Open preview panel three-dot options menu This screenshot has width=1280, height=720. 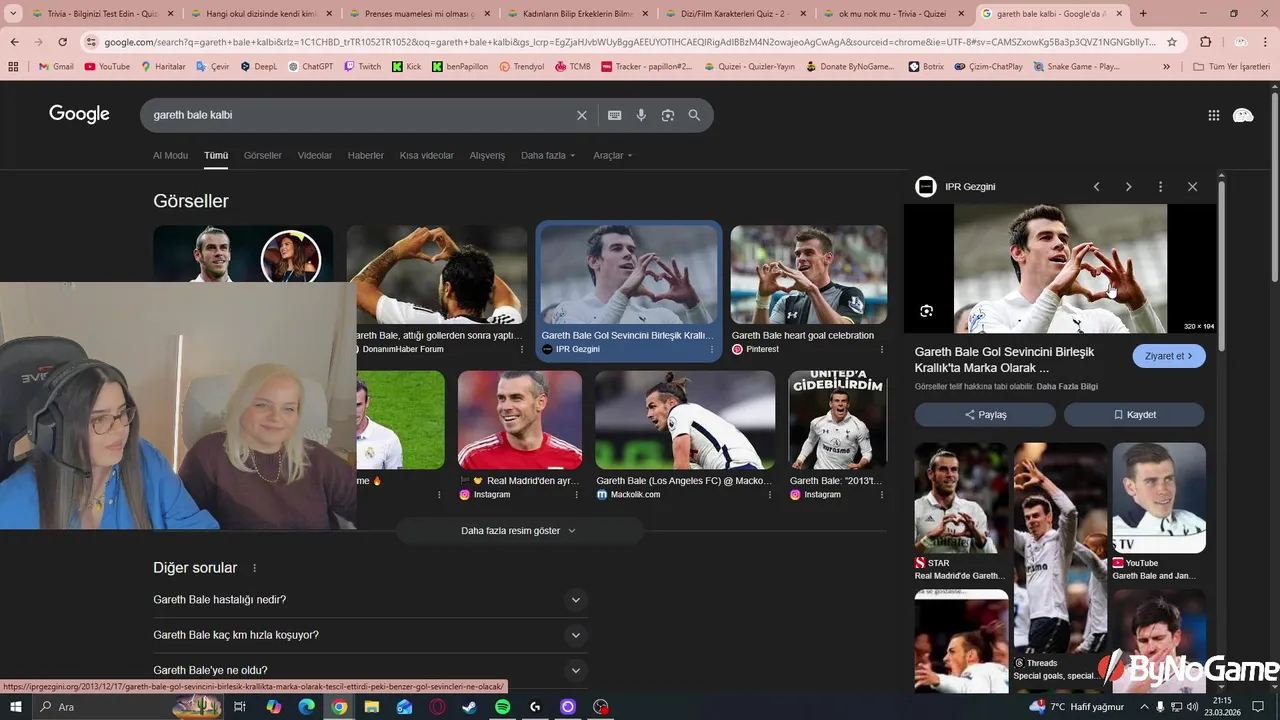(x=1160, y=187)
